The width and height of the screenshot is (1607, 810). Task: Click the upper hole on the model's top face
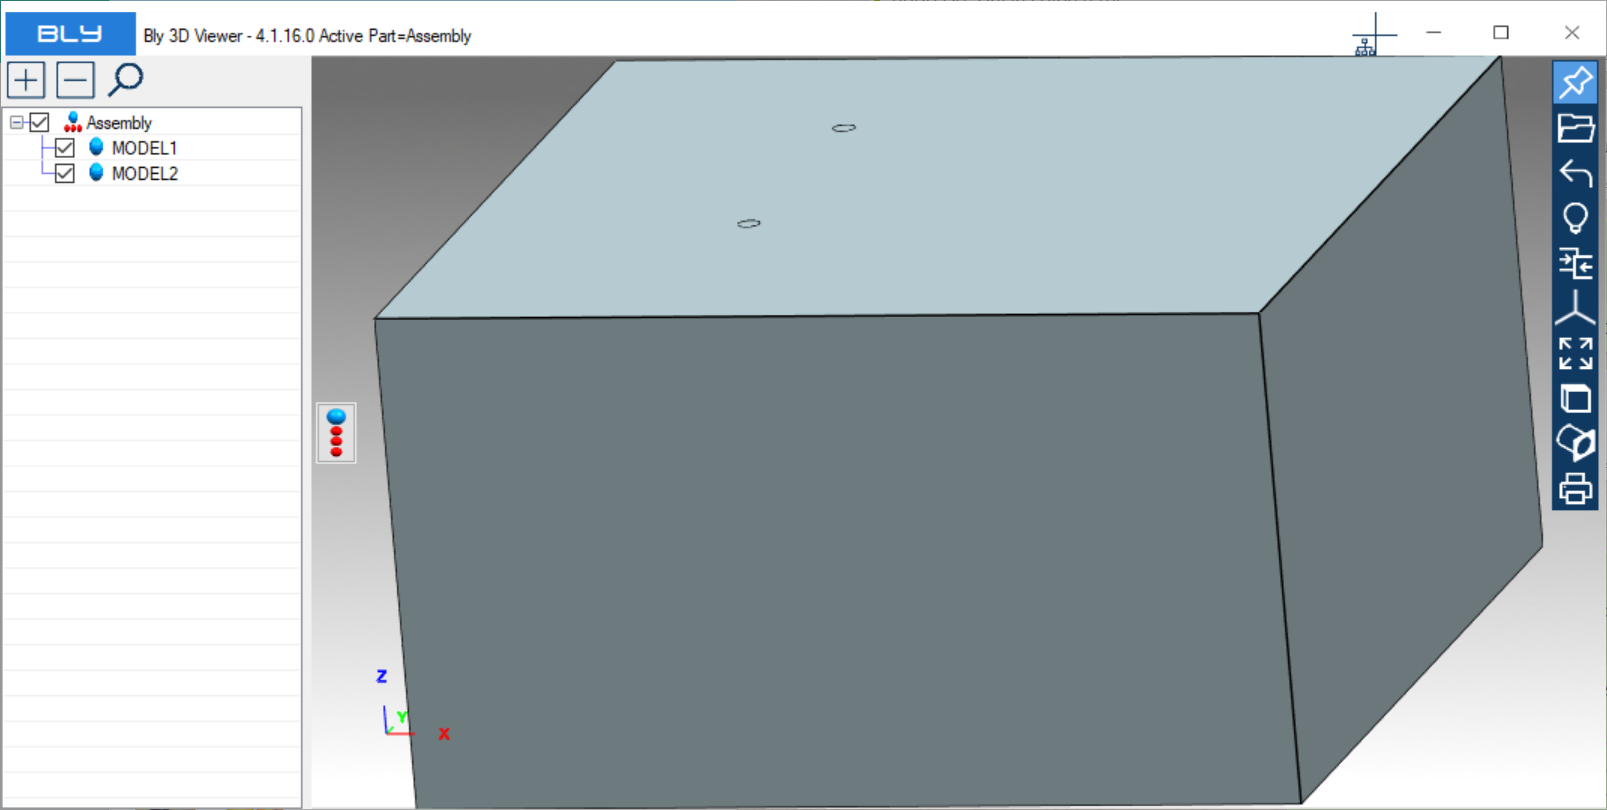point(844,128)
